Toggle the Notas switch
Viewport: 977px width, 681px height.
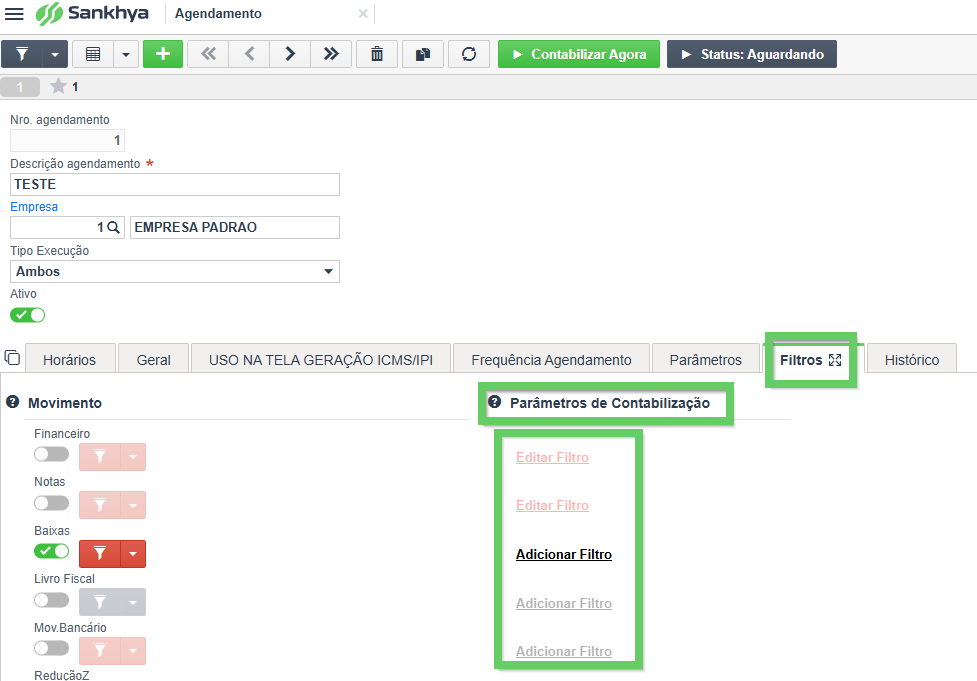(52, 503)
